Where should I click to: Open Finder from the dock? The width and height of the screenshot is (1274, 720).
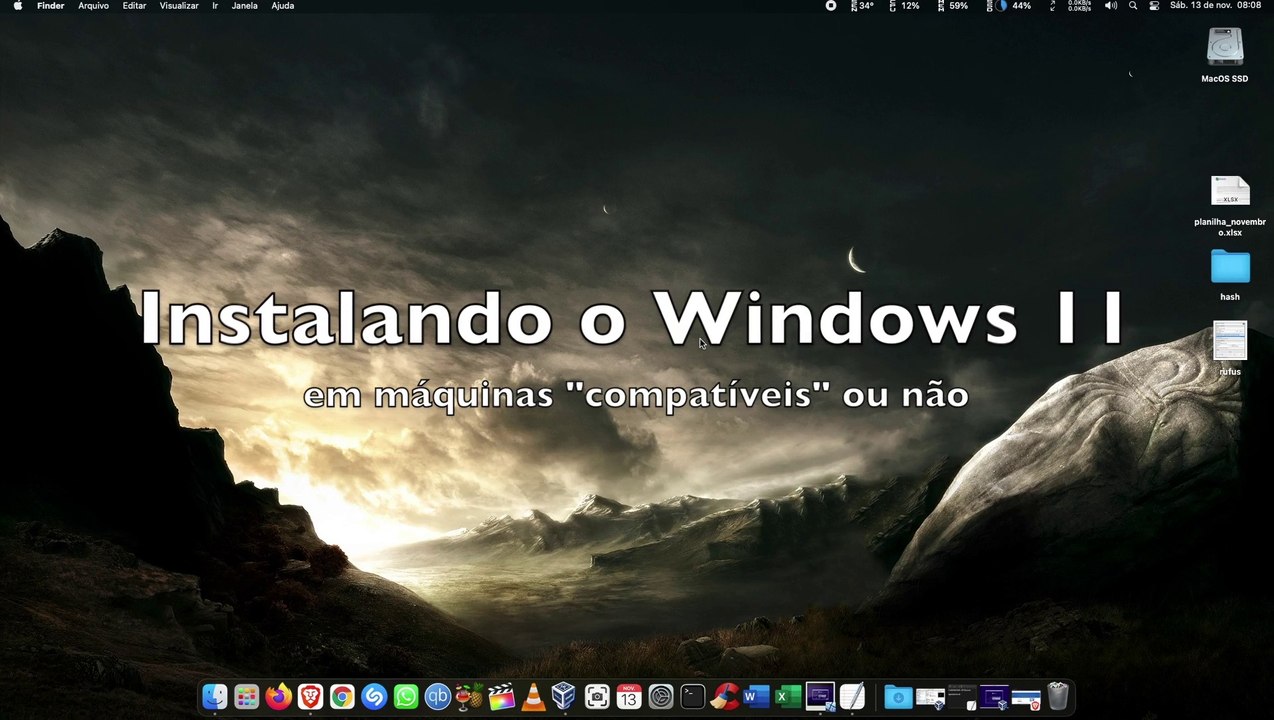[x=214, y=696]
